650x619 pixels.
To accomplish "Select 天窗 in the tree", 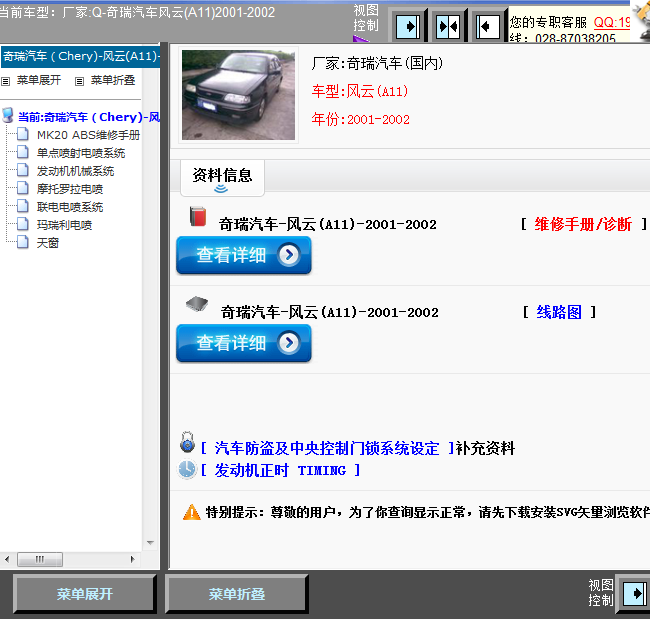I will [48, 243].
